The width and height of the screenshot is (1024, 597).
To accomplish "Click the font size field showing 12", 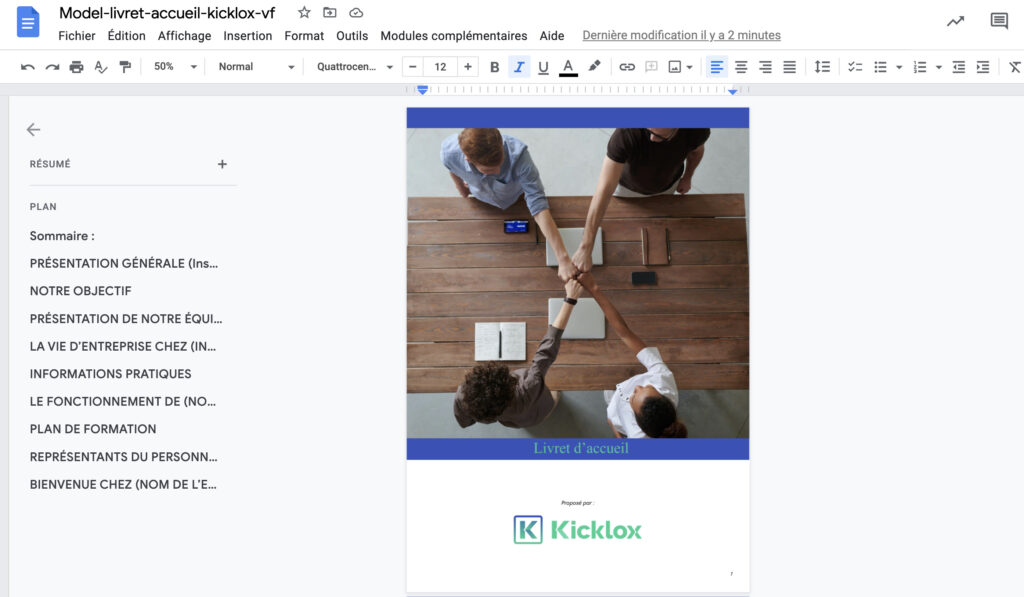I will click(x=440, y=67).
